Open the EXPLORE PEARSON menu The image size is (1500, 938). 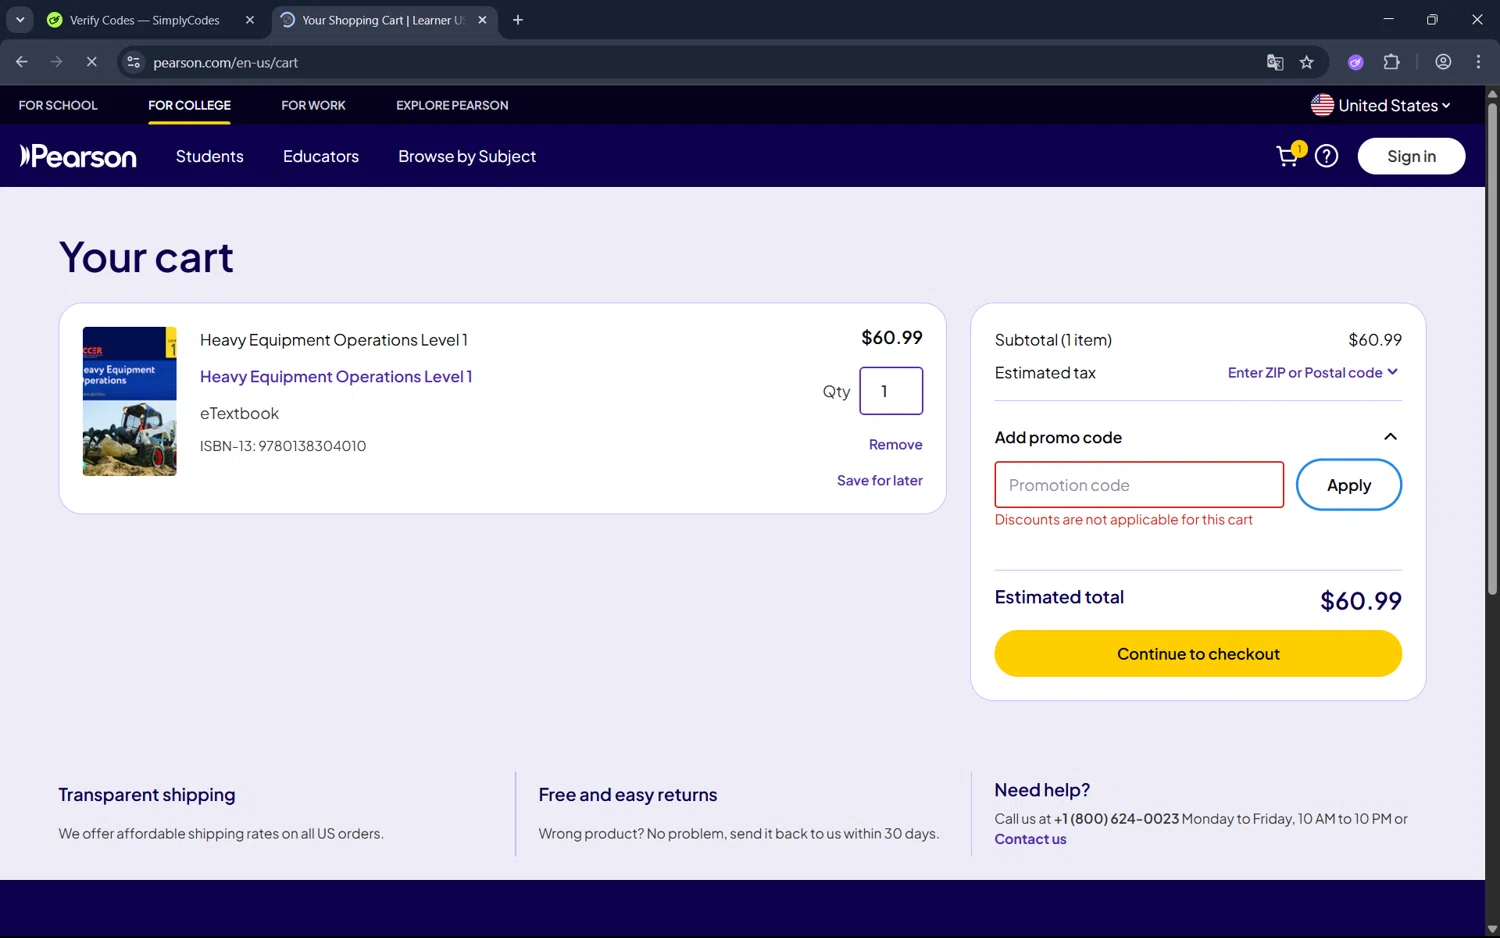(452, 105)
